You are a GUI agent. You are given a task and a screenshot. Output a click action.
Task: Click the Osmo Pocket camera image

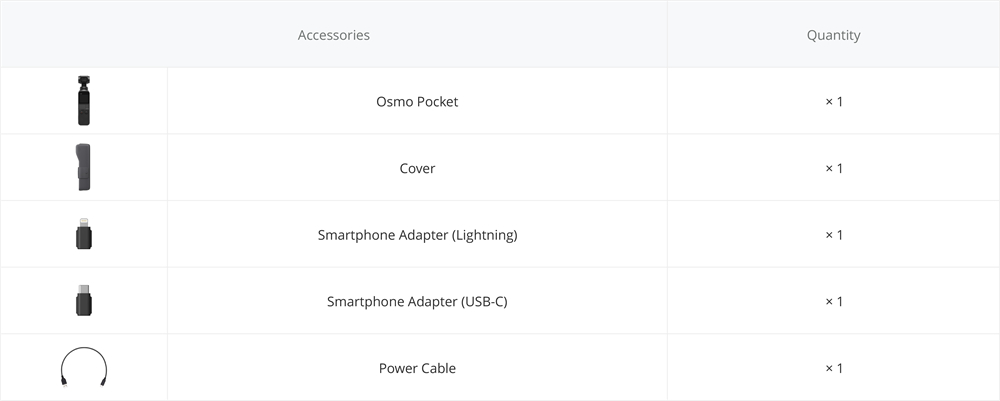click(84, 101)
